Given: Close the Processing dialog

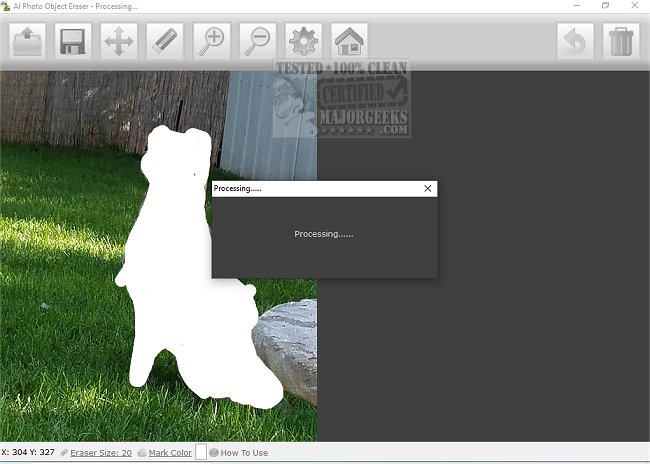Looking at the screenshot, I should [428, 189].
